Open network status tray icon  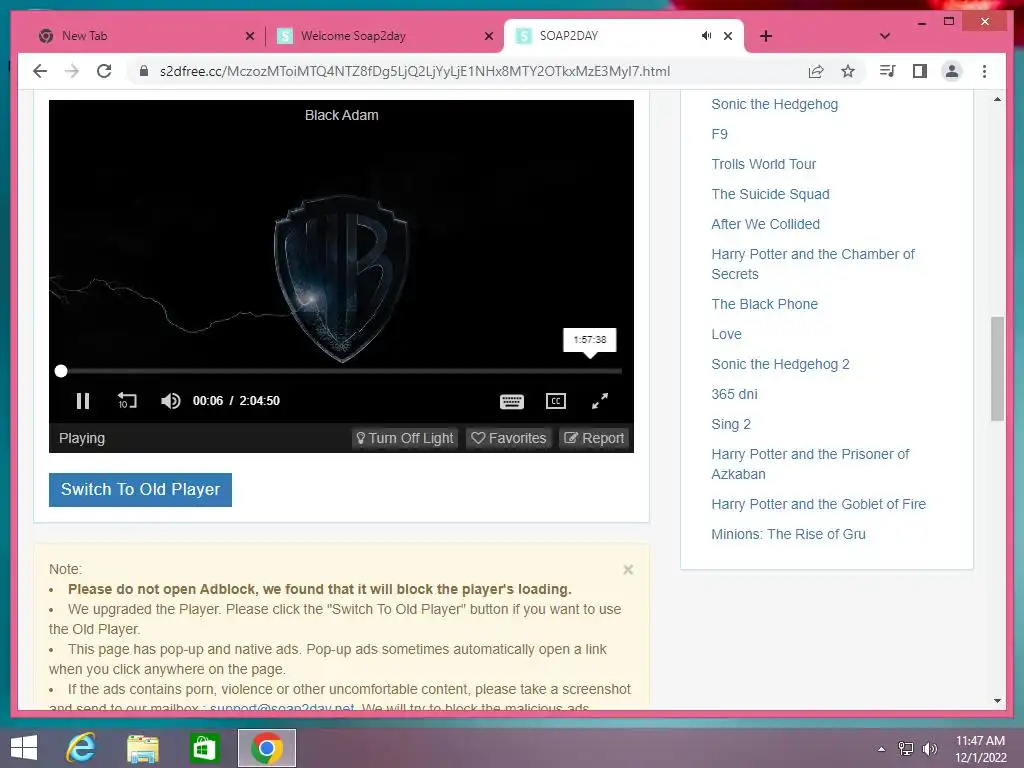906,749
